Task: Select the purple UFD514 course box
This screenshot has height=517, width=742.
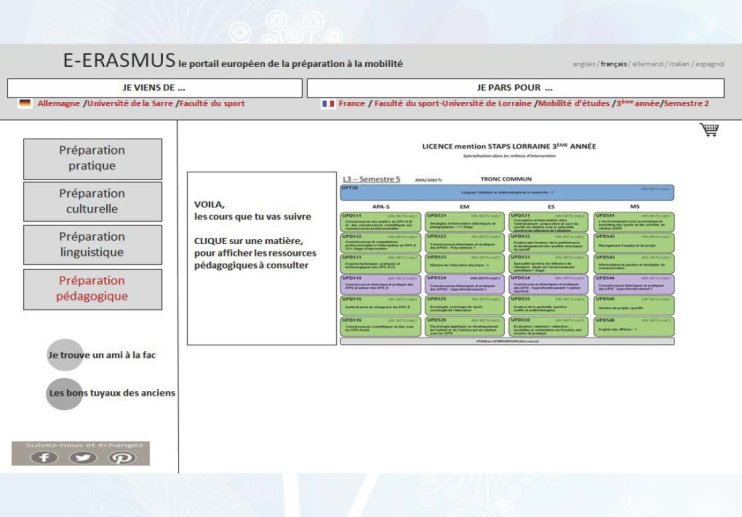Action: point(380,284)
